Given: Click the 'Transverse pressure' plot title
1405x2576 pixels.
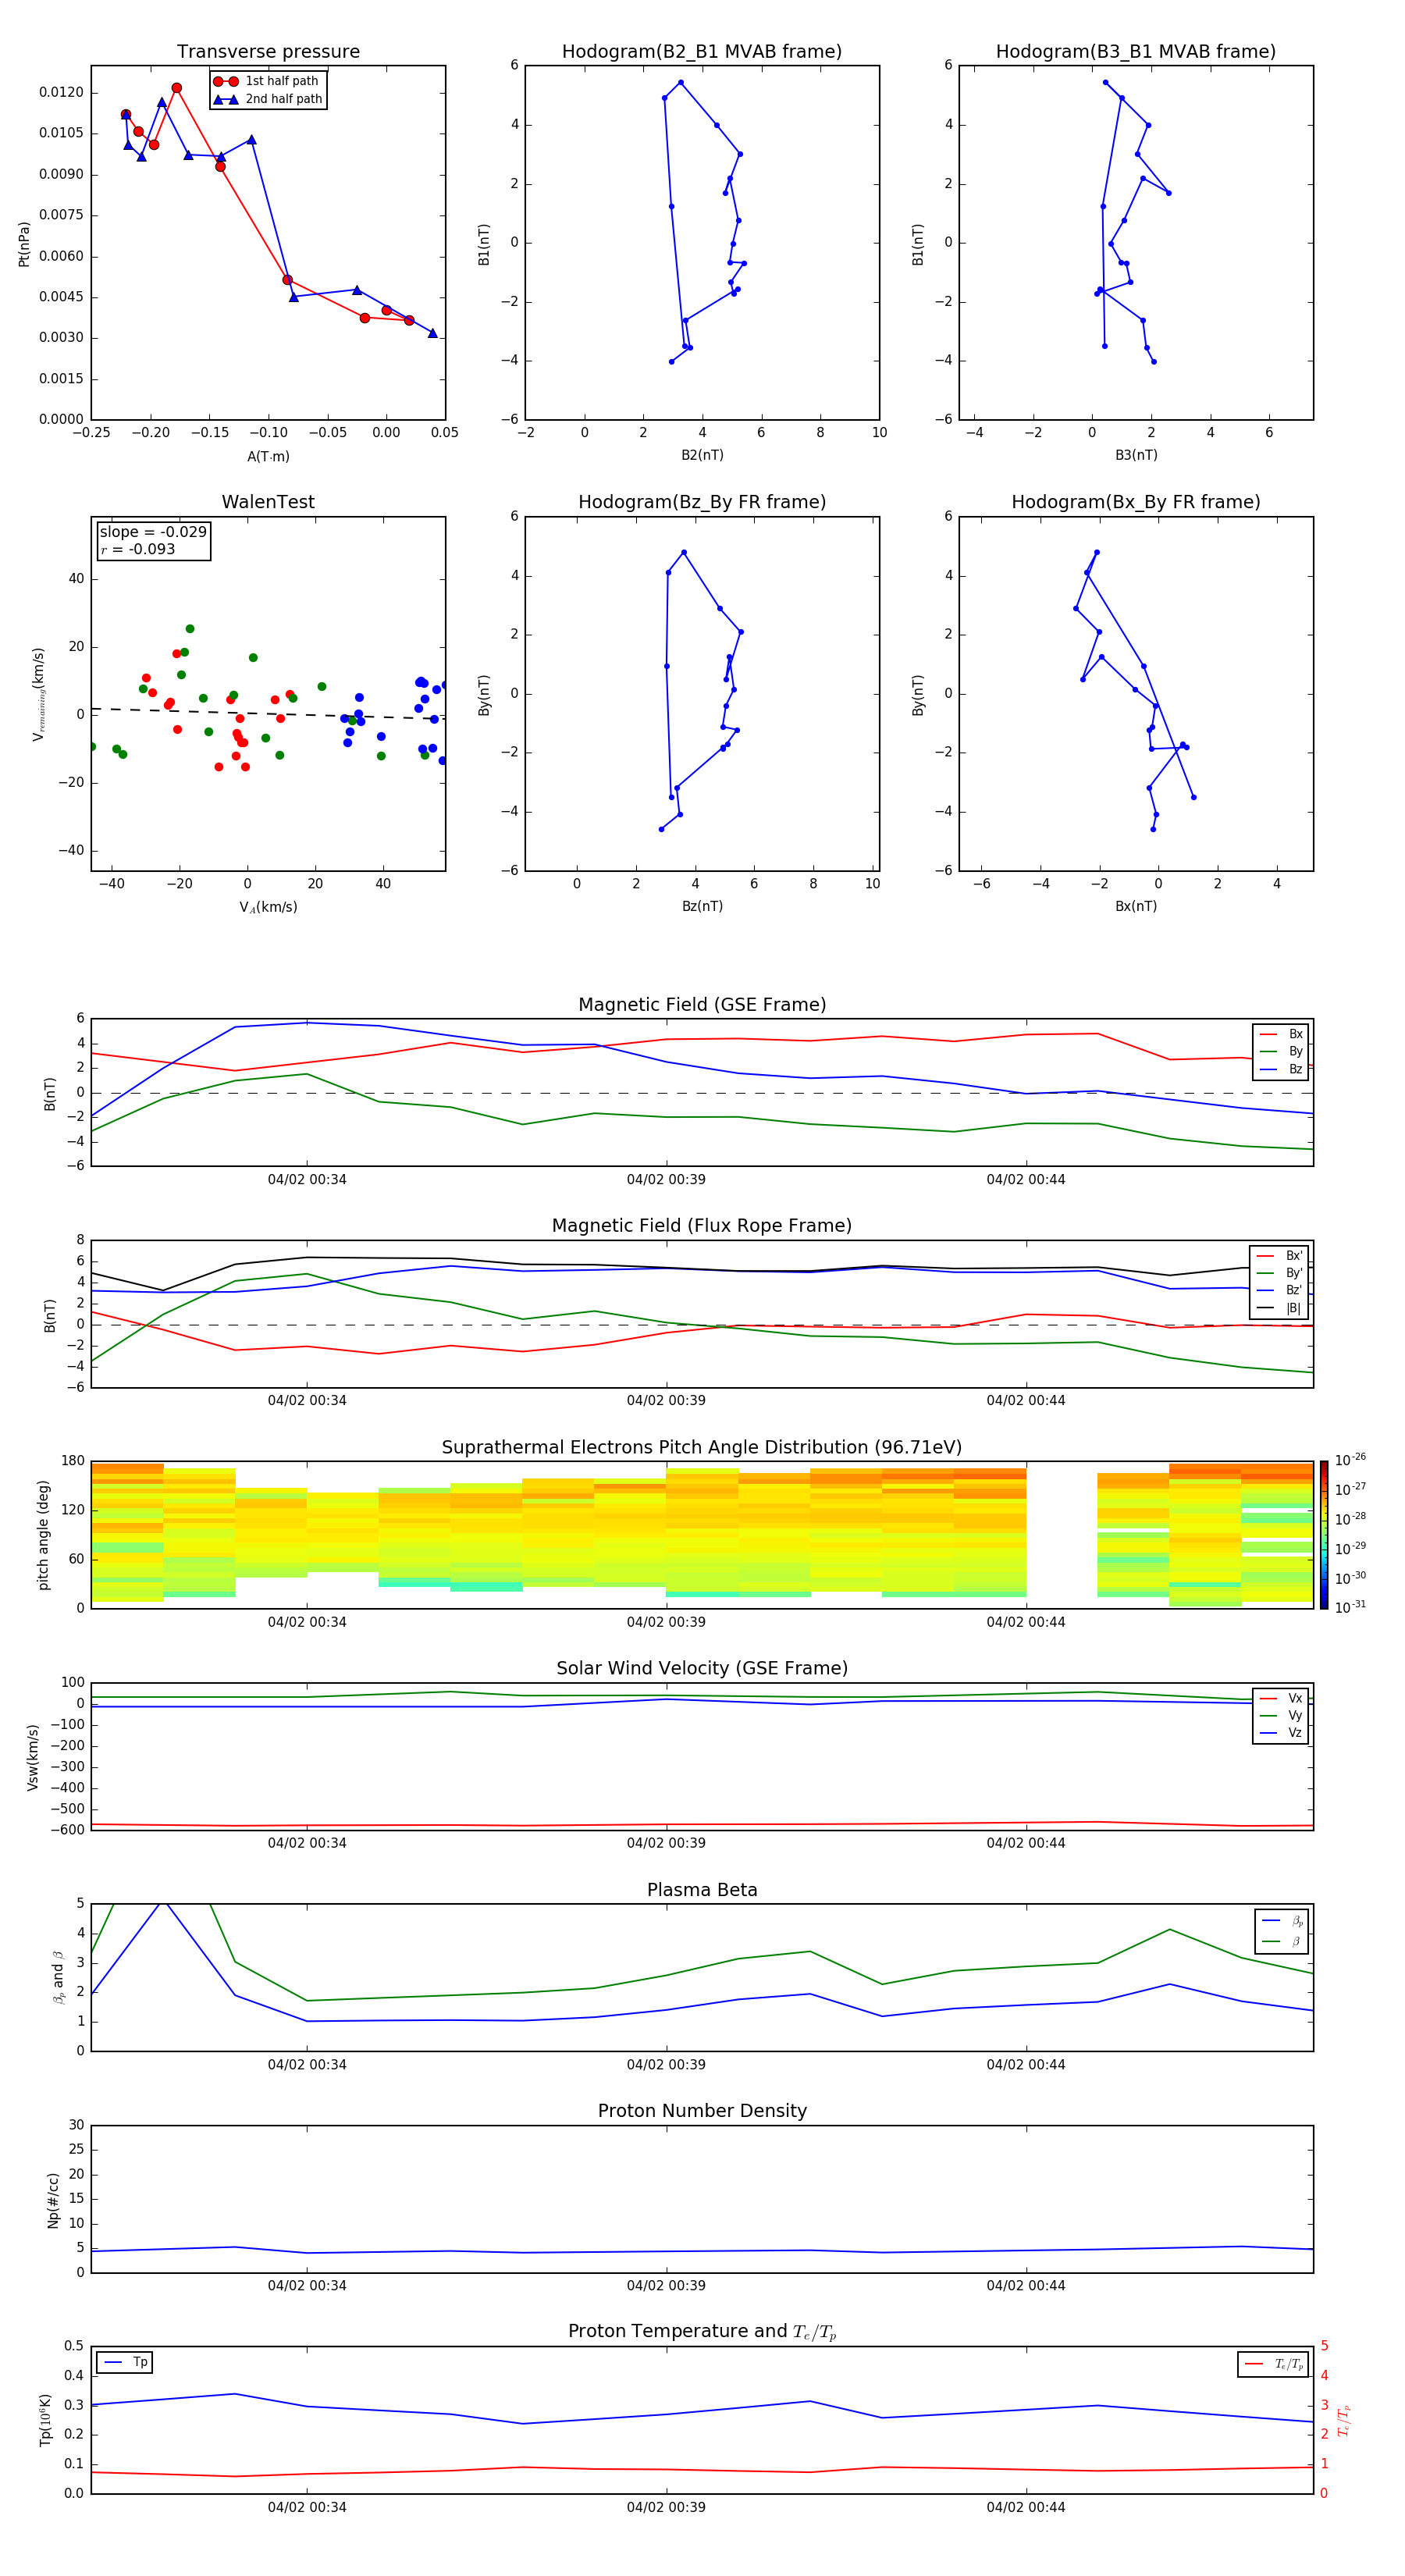Looking at the screenshot, I should 268,51.
